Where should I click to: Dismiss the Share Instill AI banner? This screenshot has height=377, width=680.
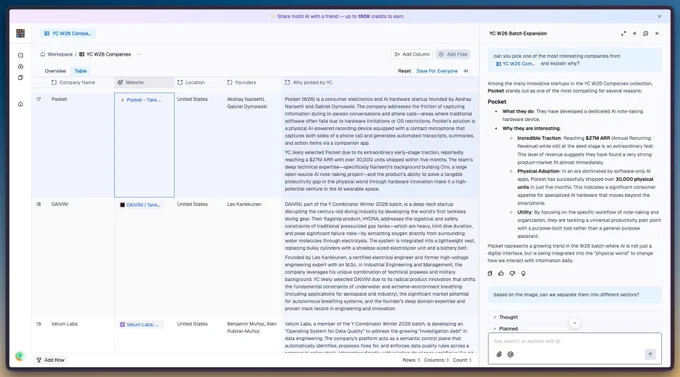click(x=659, y=16)
